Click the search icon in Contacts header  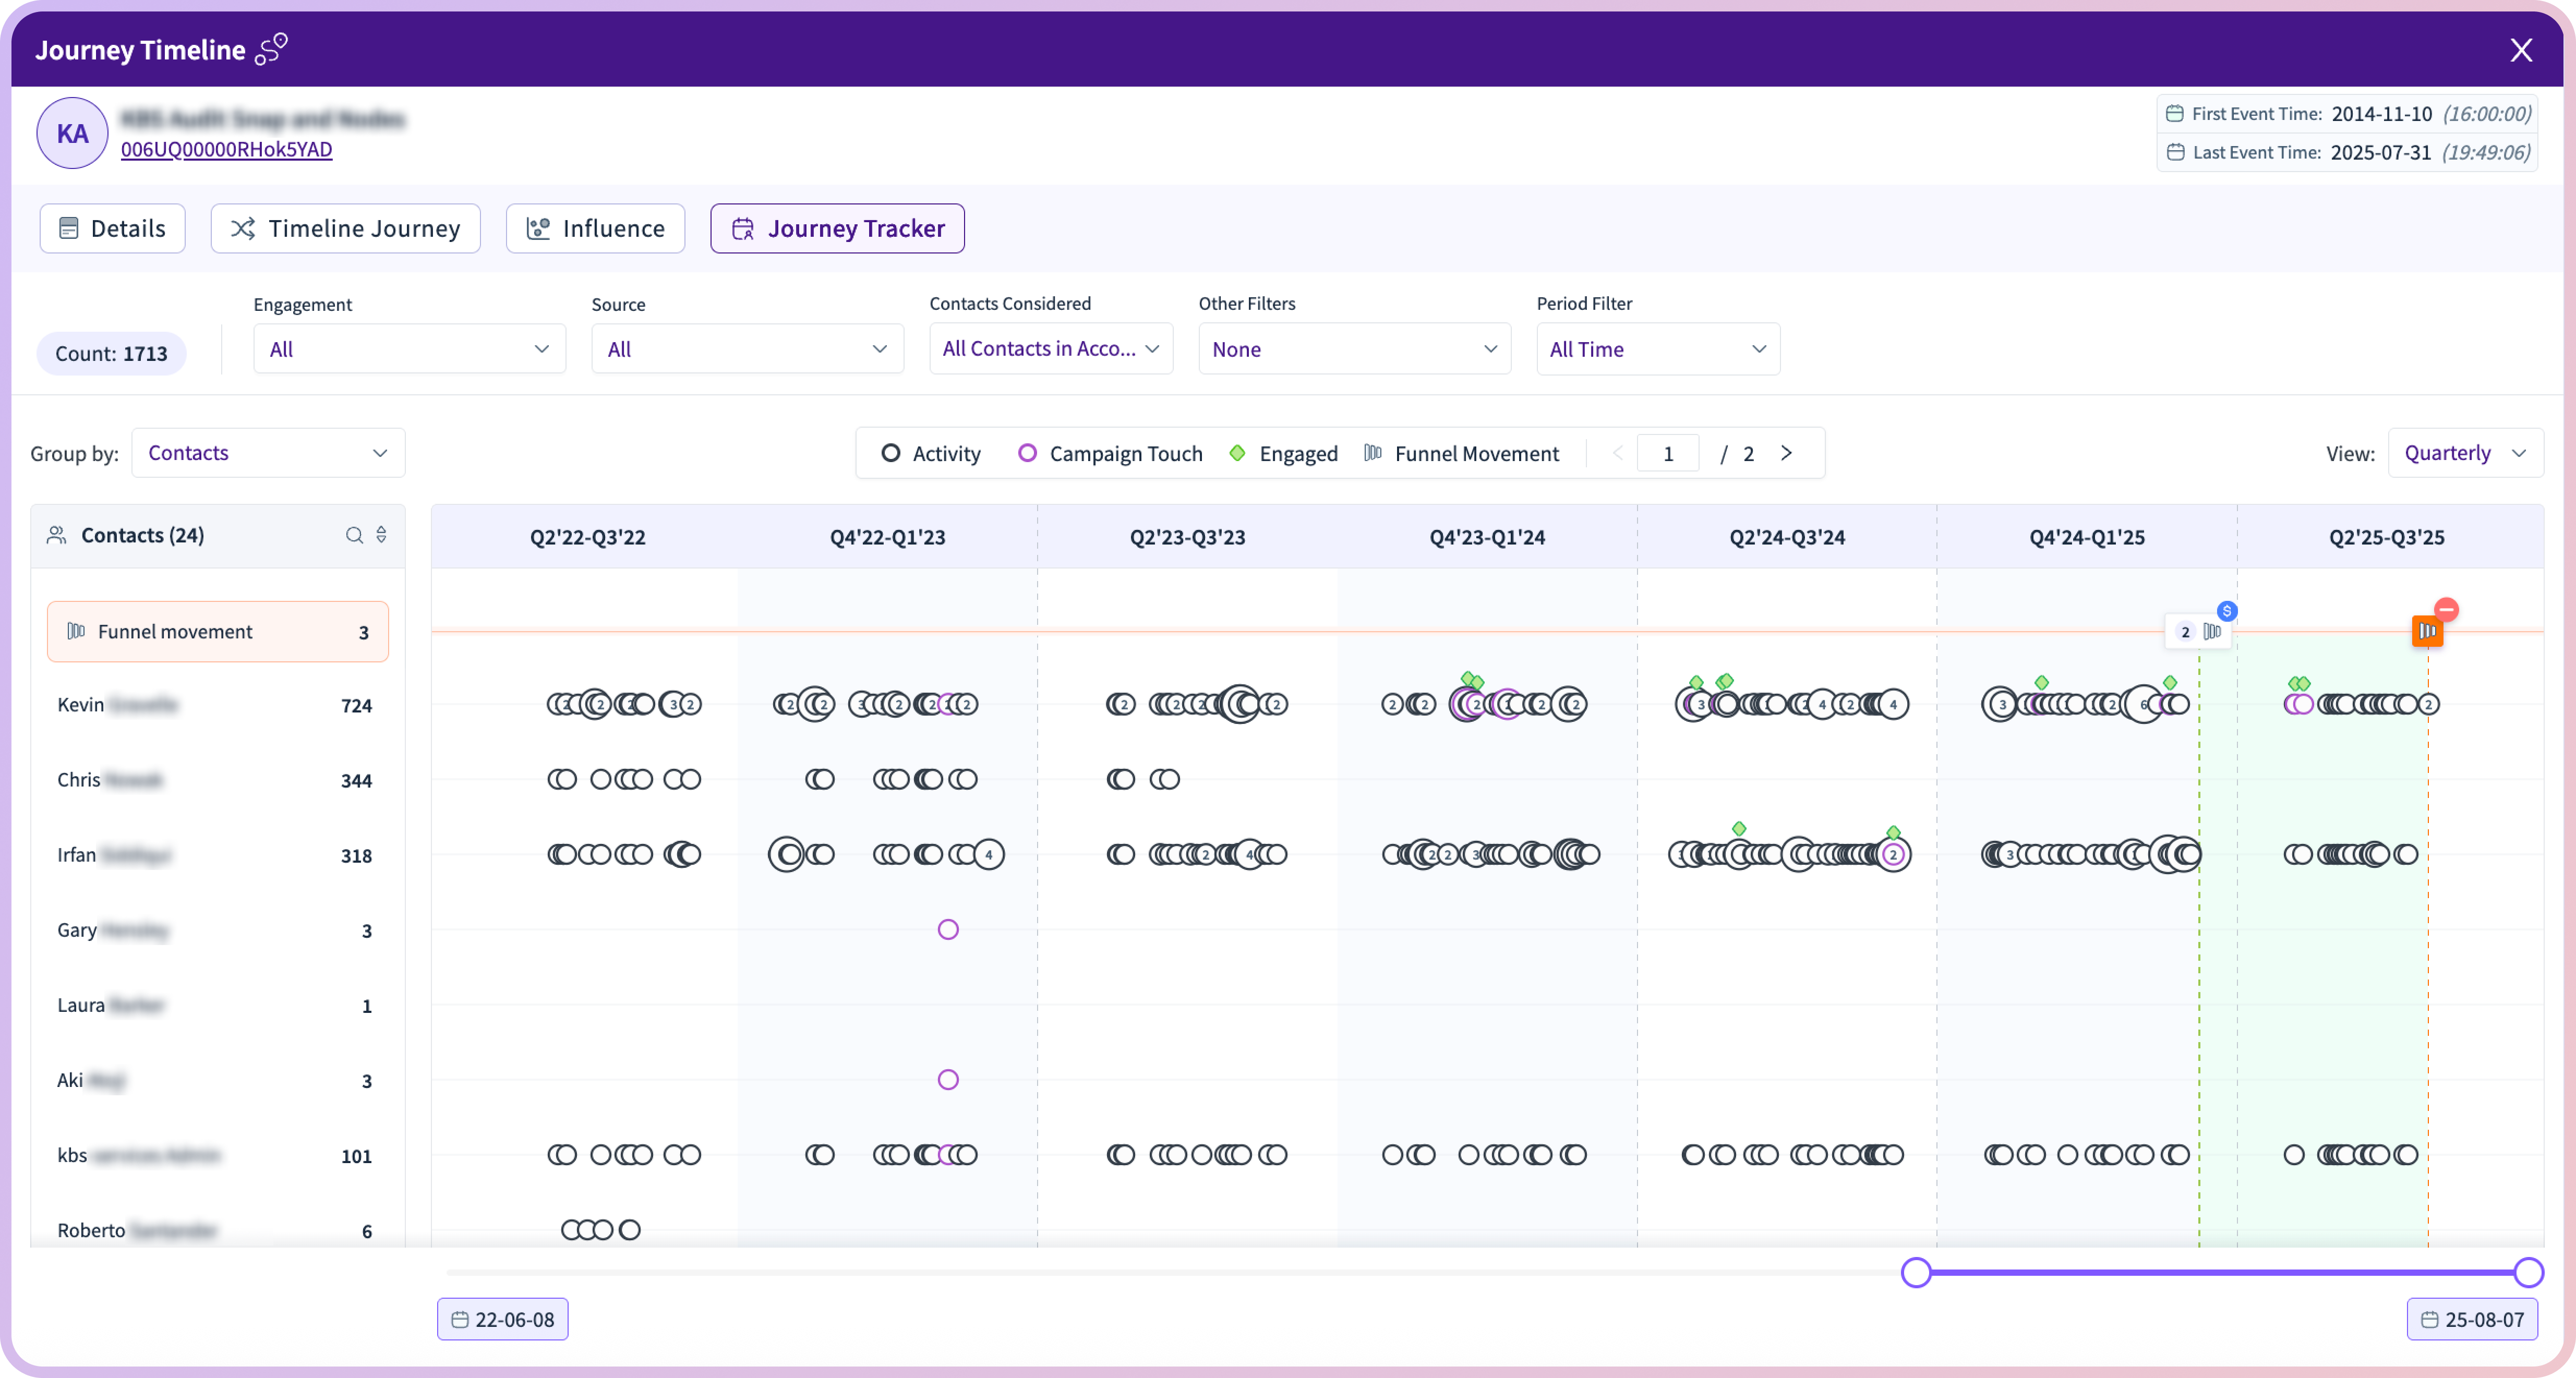tap(354, 535)
